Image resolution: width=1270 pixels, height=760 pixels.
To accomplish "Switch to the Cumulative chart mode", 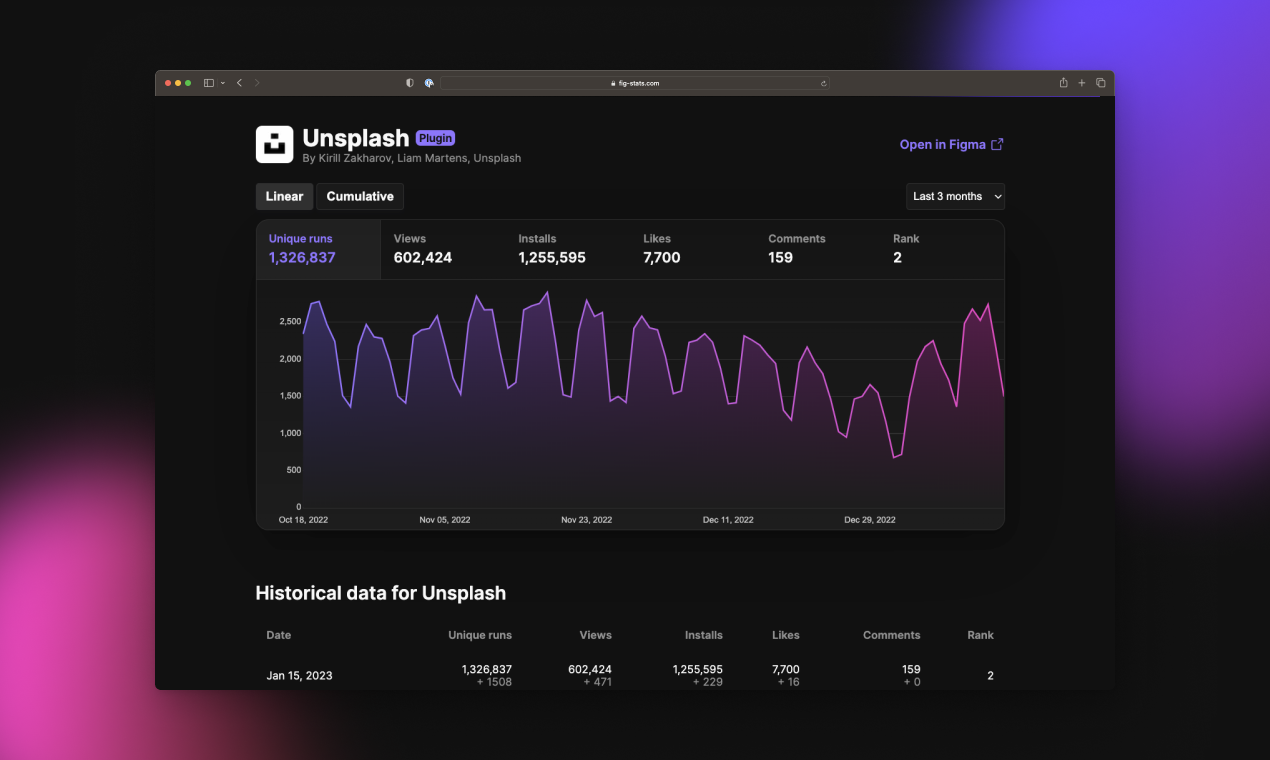I will 360,196.
